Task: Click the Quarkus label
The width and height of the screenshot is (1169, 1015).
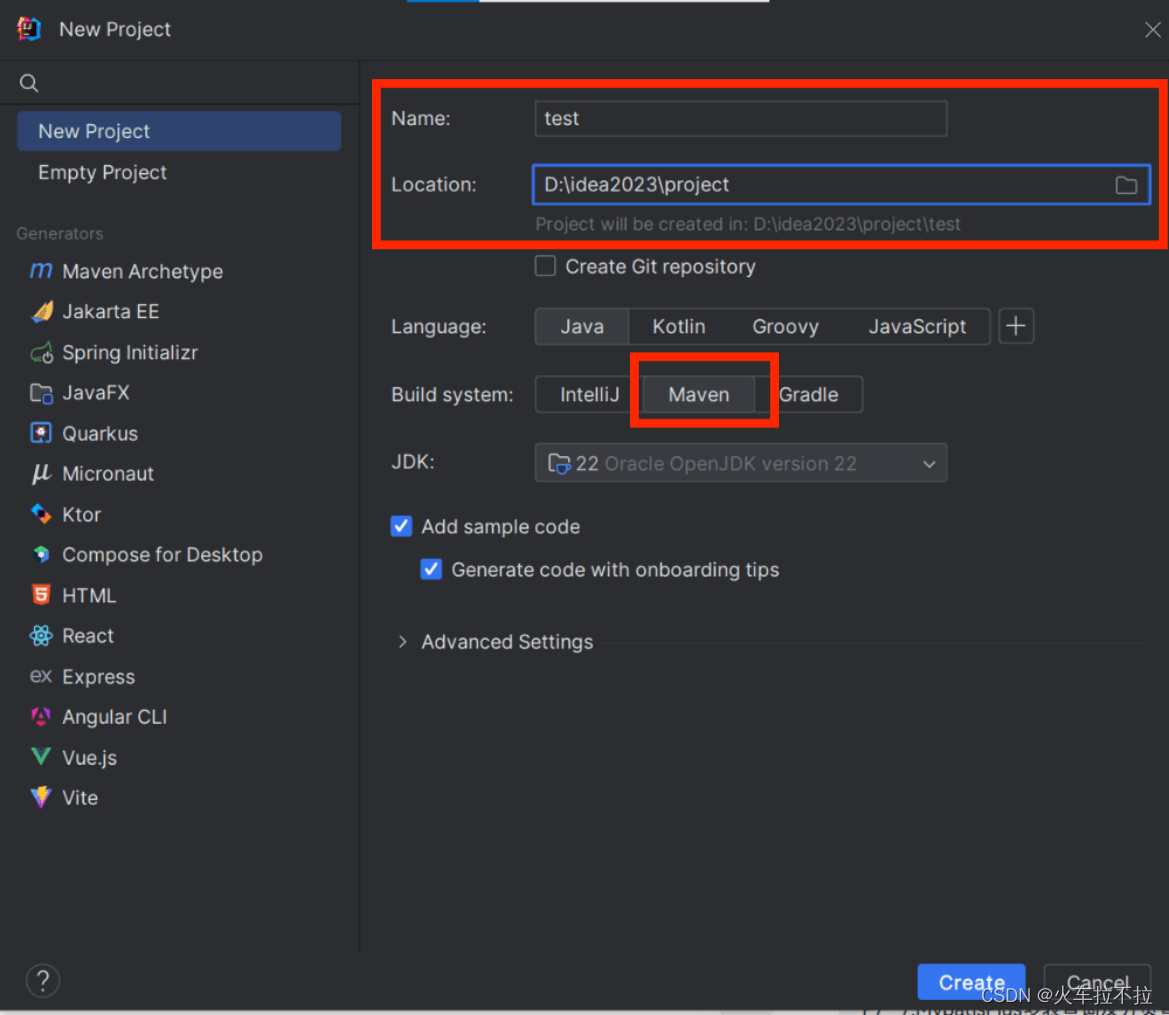Action: (x=100, y=433)
